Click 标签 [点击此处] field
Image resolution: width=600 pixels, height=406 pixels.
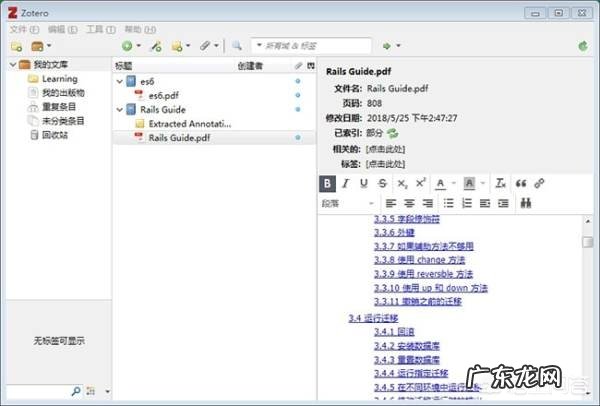pyautogui.click(x=385, y=164)
